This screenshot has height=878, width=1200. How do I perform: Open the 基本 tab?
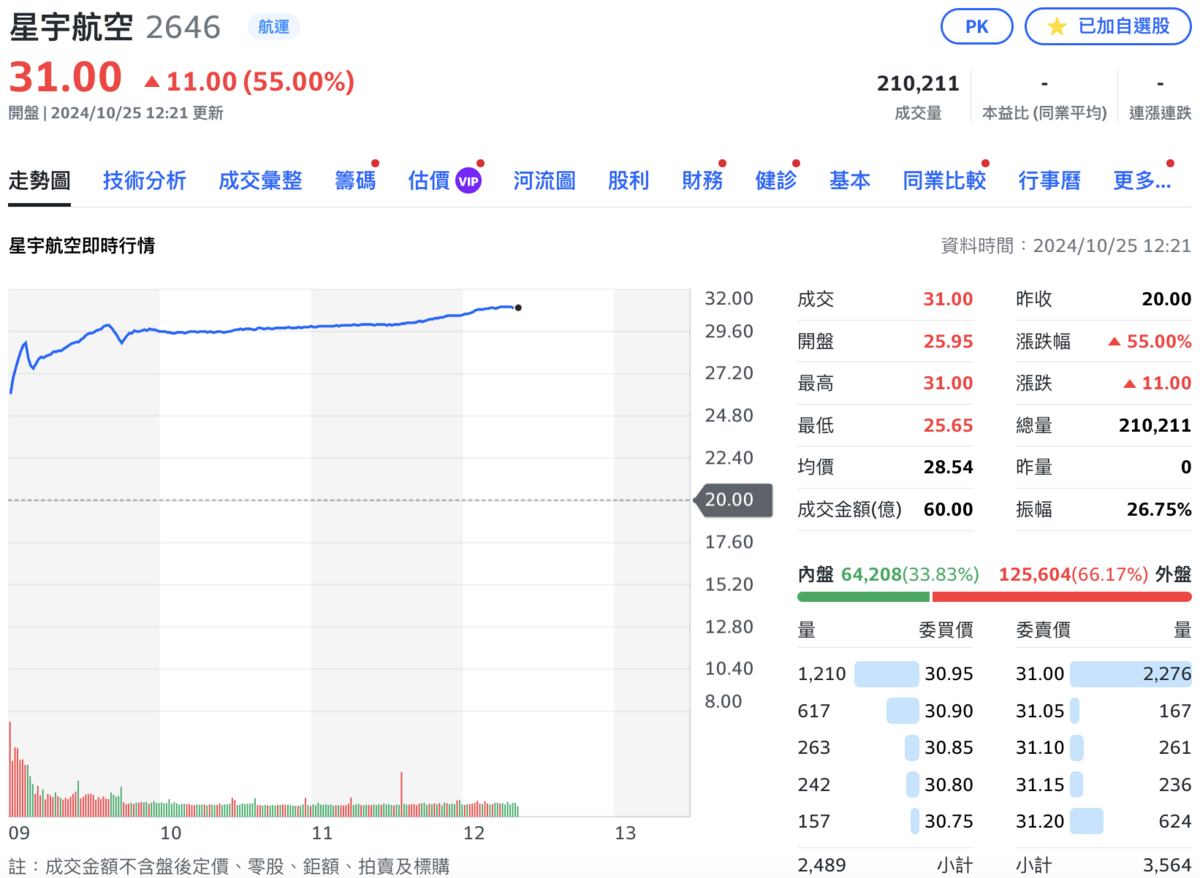pyautogui.click(x=850, y=181)
